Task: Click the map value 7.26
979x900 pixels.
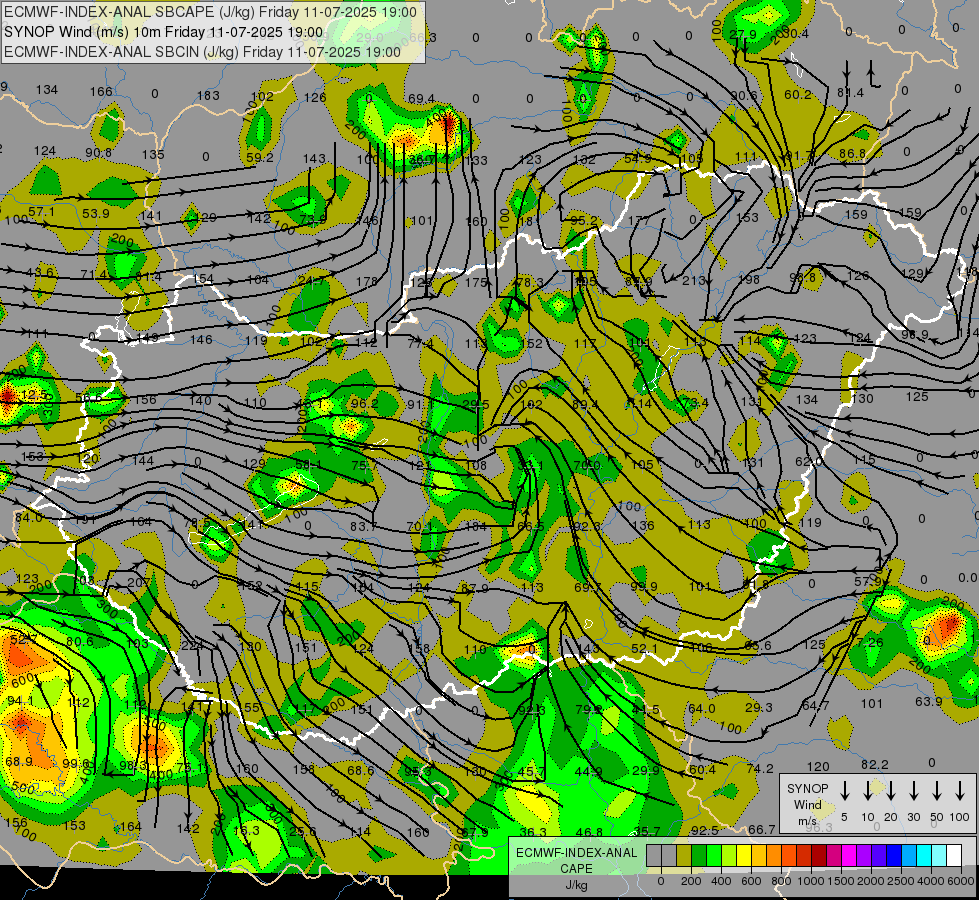Action: (x=870, y=642)
